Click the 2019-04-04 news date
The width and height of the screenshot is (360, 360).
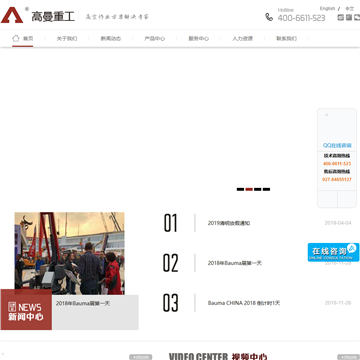coord(338,223)
